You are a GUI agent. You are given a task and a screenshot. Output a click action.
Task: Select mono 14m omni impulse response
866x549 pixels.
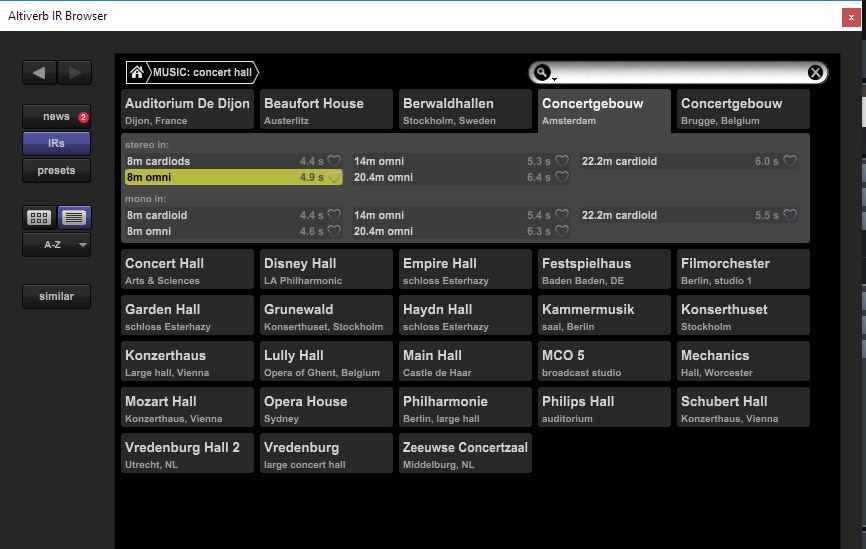461,215
